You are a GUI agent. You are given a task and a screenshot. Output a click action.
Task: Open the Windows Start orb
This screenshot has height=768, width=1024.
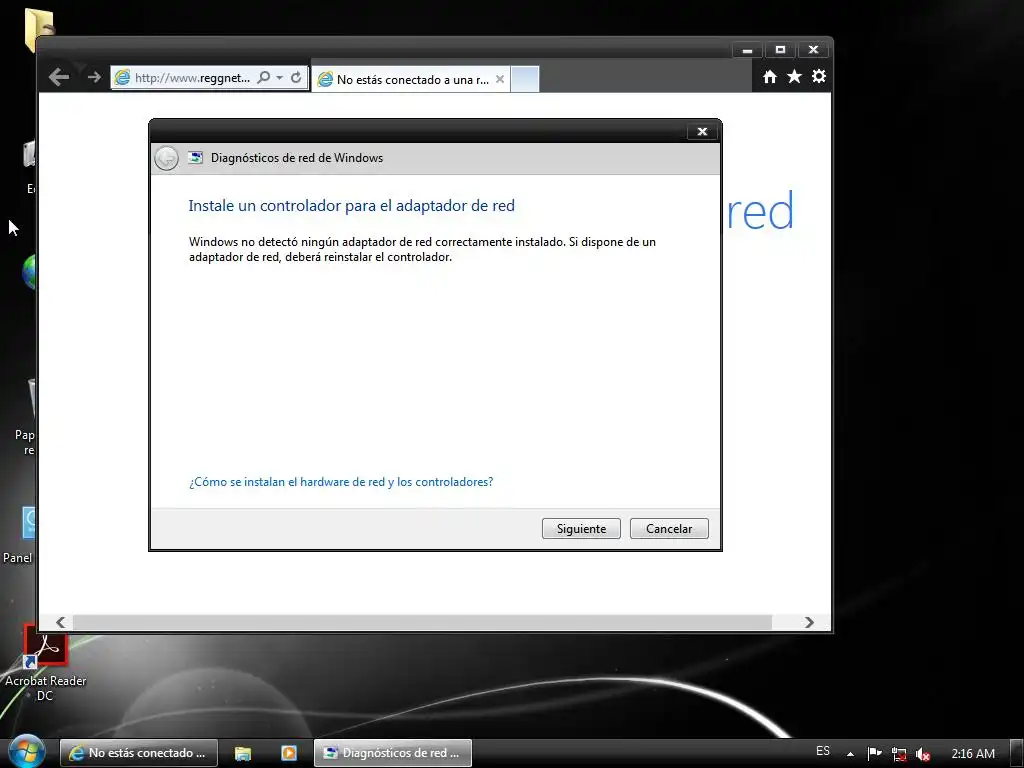pos(25,752)
